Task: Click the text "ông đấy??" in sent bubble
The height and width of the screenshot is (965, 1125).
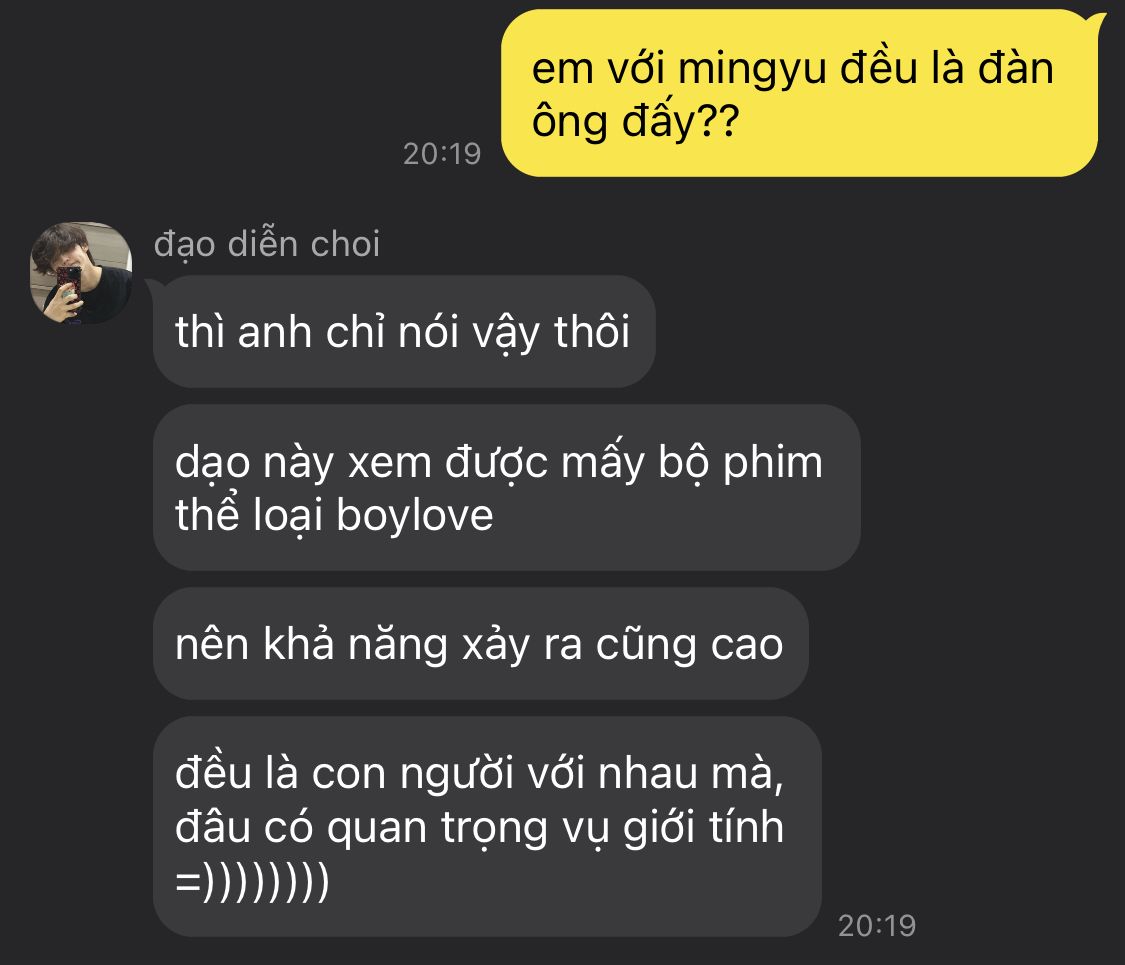Action: point(635,121)
